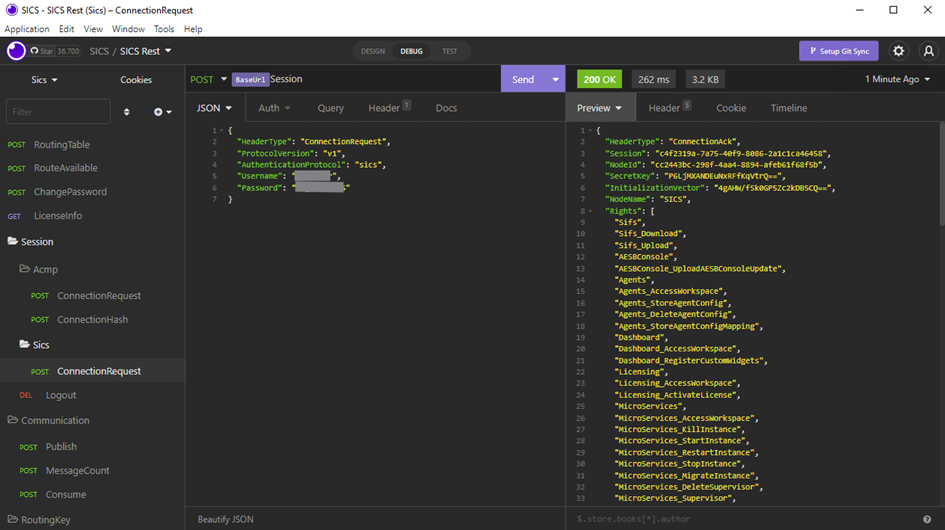Click the Insomnia logo icon
This screenshot has width=945, height=530.
click(x=16, y=51)
